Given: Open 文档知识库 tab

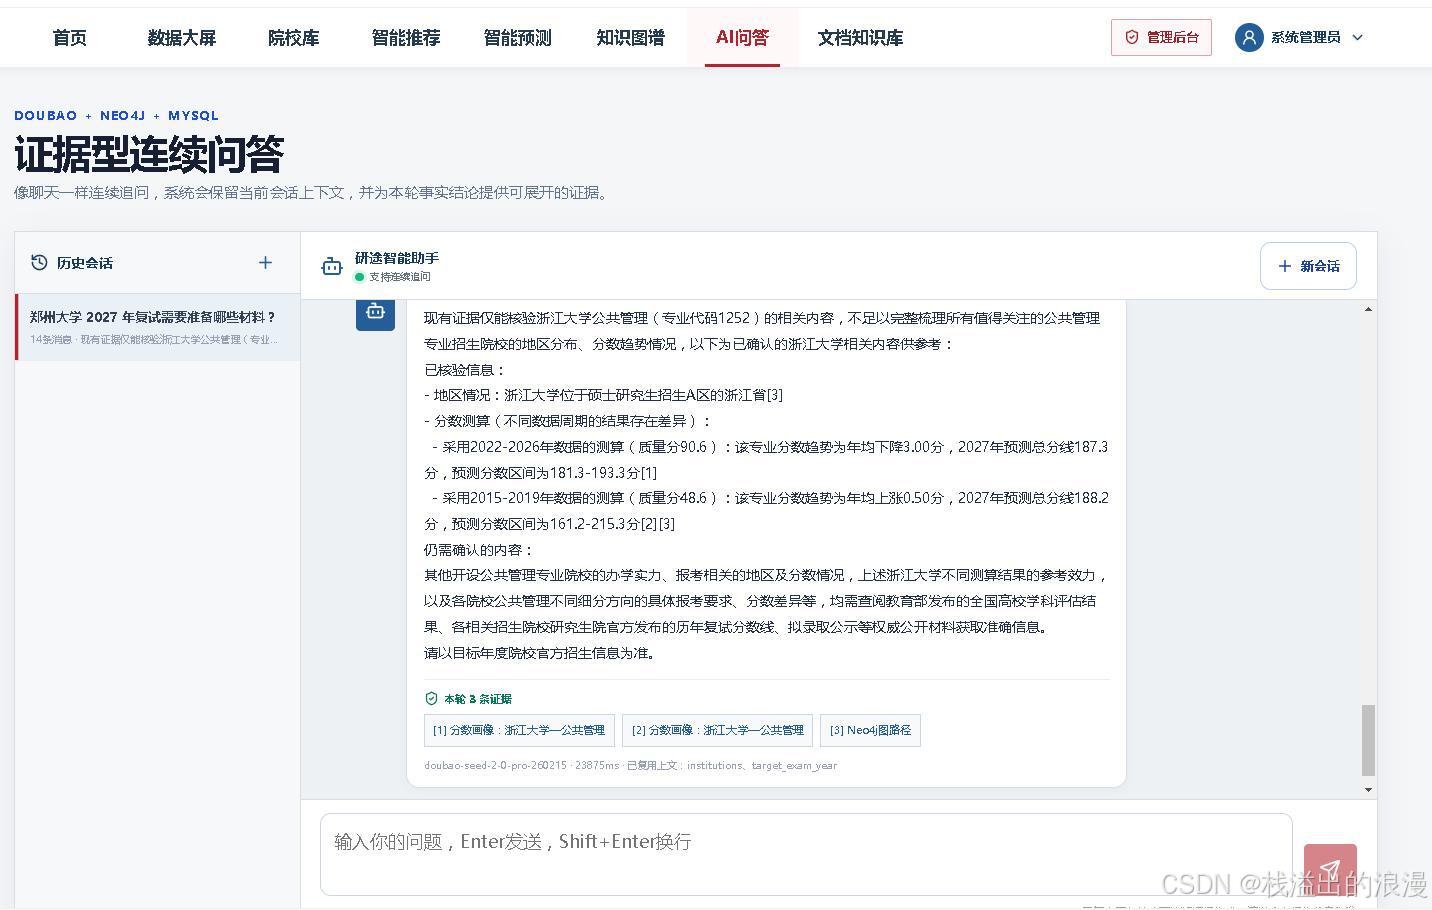Looking at the screenshot, I should (860, 38).
